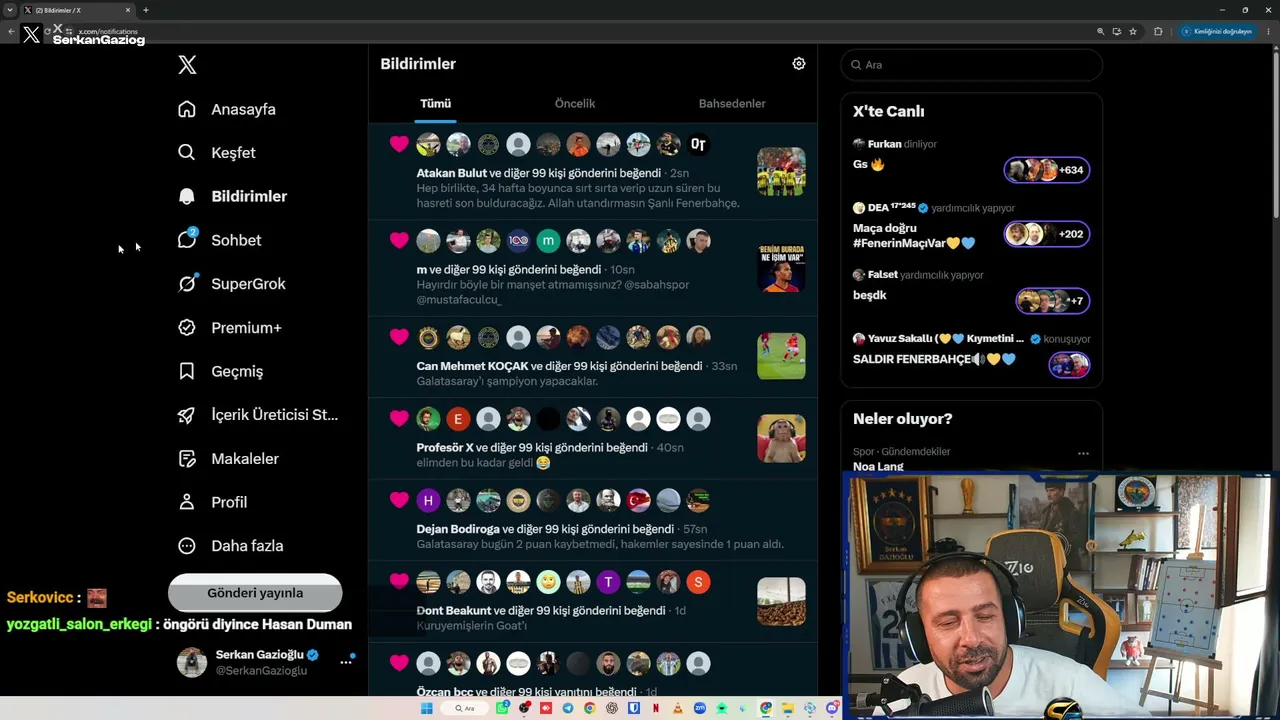The height and width of the screenshot is (720, 1280).
Task: Click the Gönderi yayınla button
Action: 255,593
